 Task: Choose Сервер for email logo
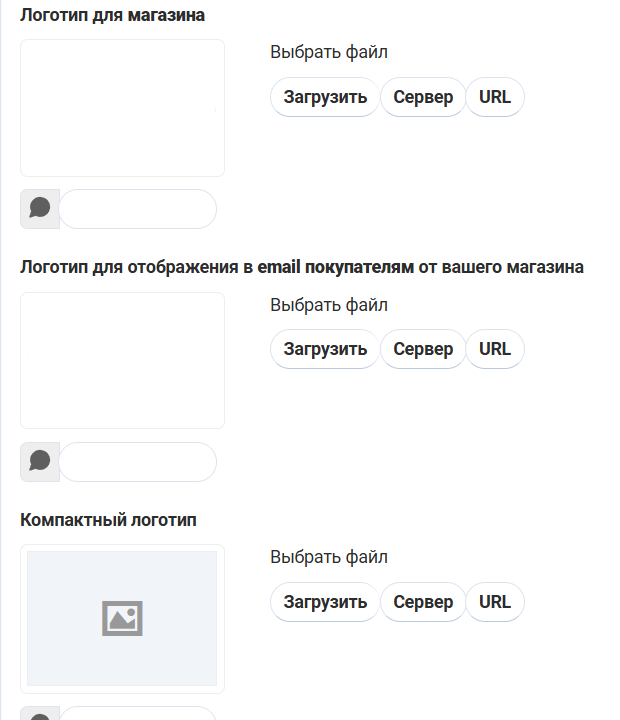pyautogui.click(x=423, y=349)
